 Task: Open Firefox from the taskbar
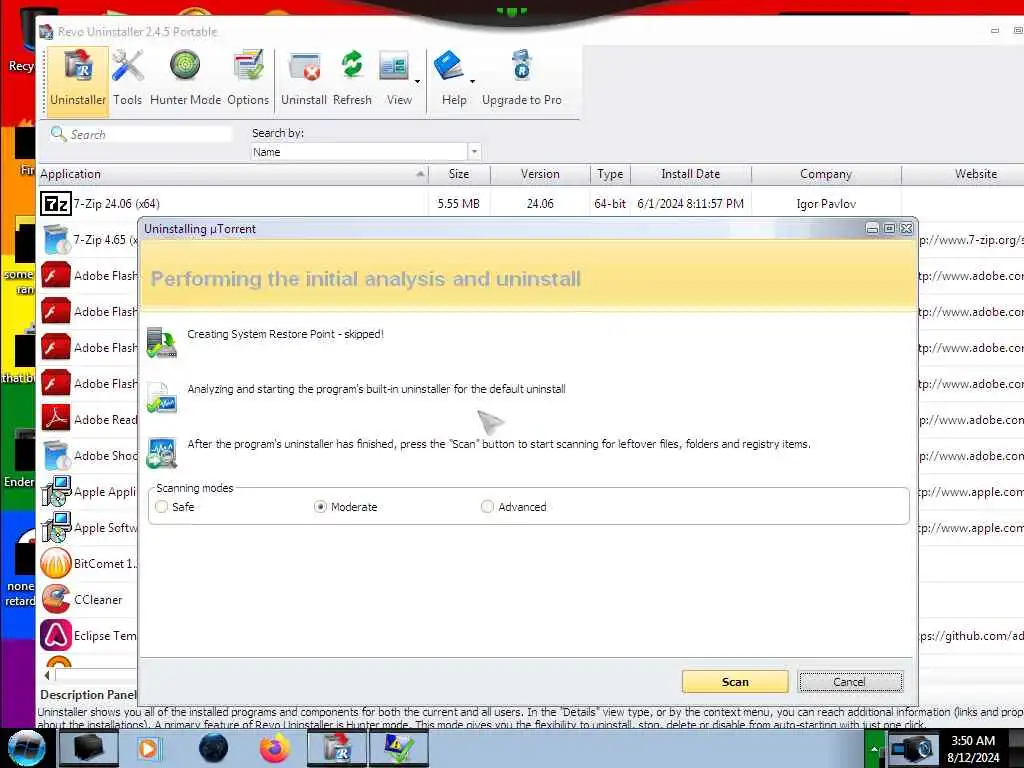(x=274, y=748)
